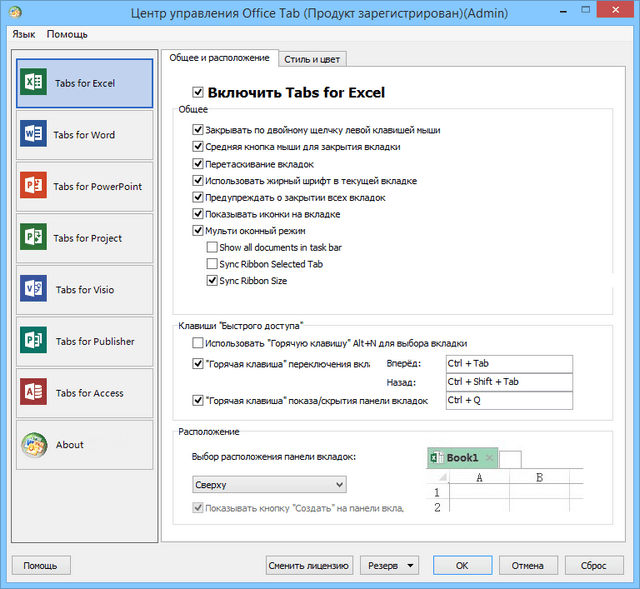Select the Tabs for Publisher icon
The image size is (640, 589).
tap(34, 341)
